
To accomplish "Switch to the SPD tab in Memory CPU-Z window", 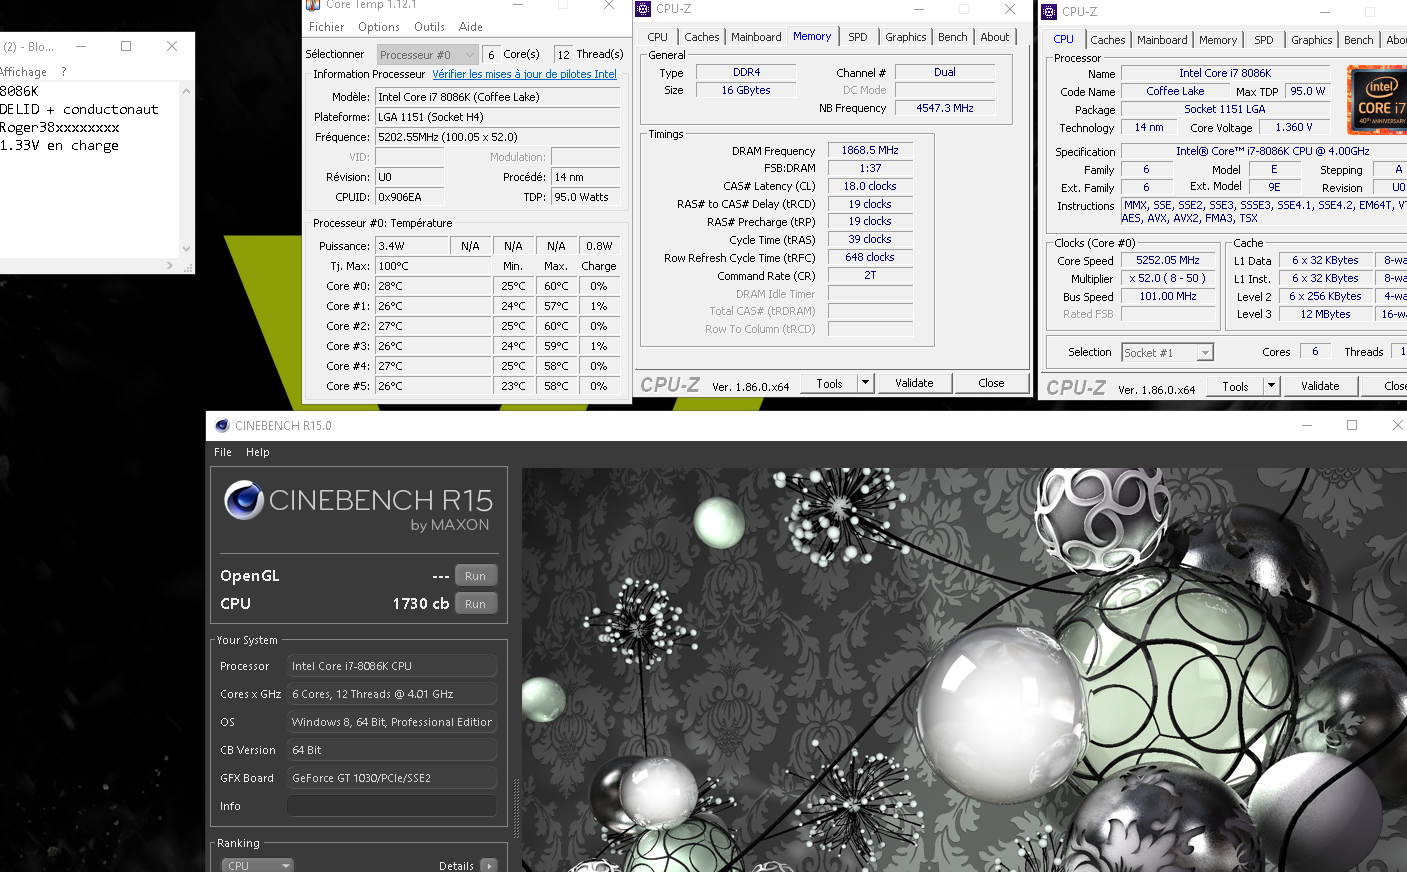I will (x=857, y=37).
